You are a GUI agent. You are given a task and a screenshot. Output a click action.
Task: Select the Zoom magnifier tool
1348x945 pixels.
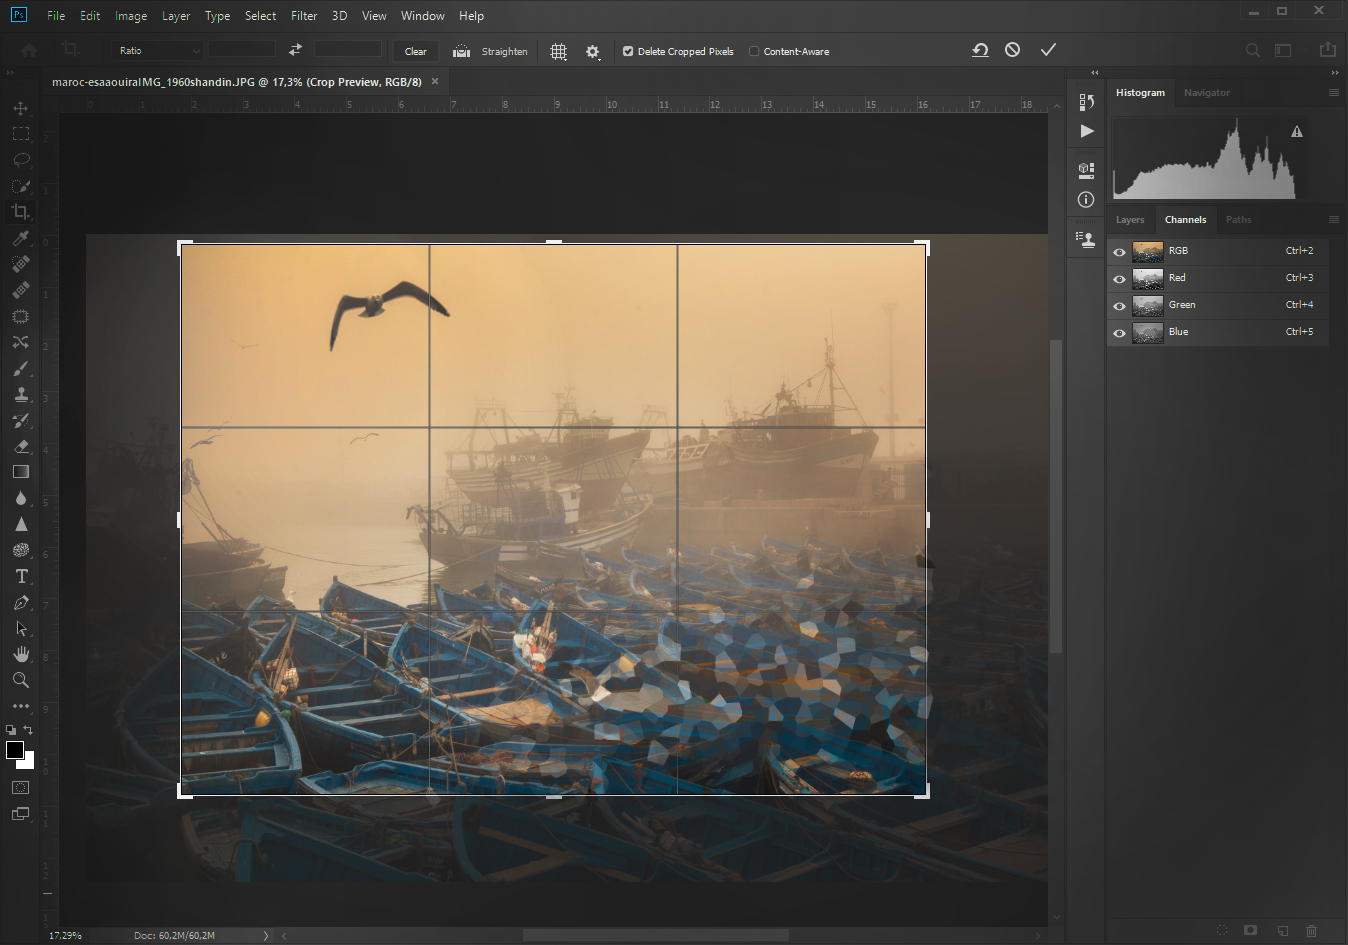21,680
